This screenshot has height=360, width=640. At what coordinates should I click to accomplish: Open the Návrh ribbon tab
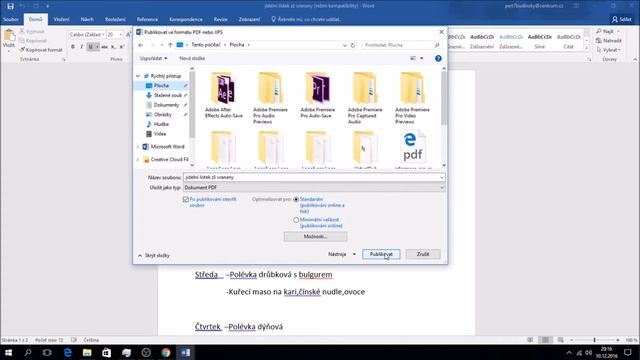click(87, 19)
